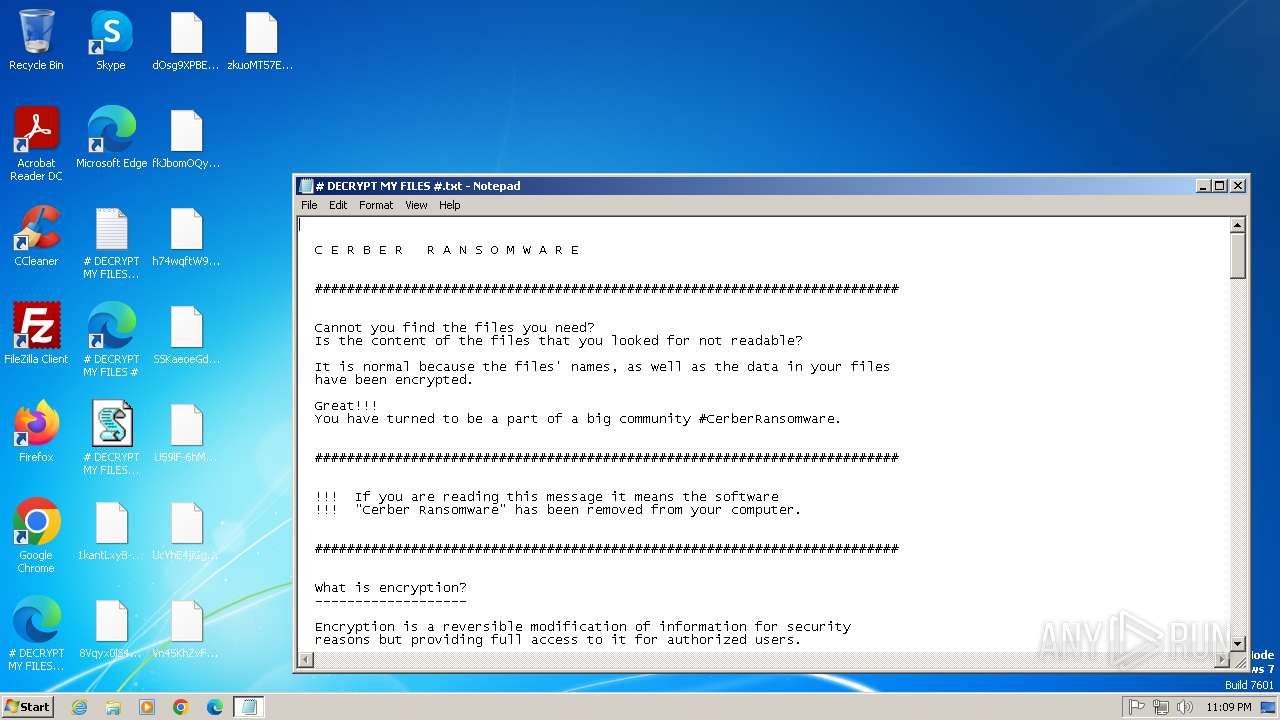Select the 1kantLxyB file icon
This screenshot has width=1280, height=720.
pos(111,530)
